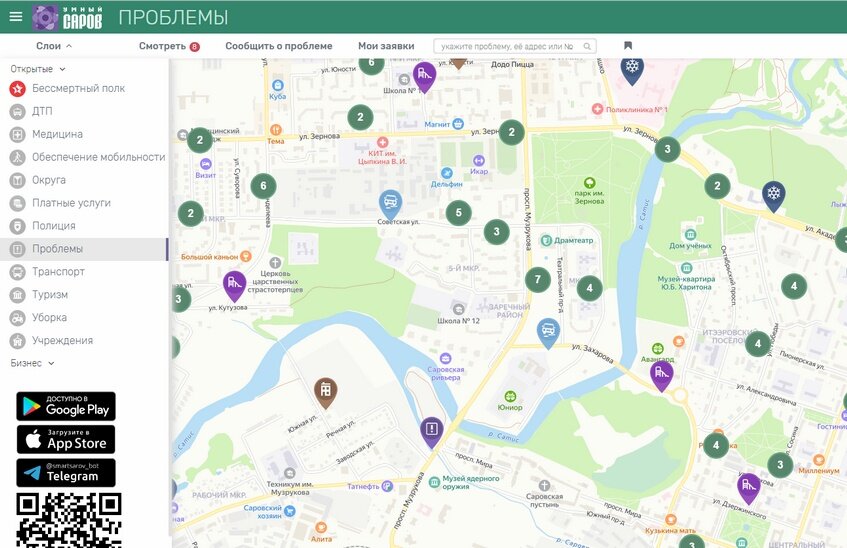Click the blue car marker on Советская ул.
Image resolution: width=847 pixels, height=548 pixels.
click(390, 204)
